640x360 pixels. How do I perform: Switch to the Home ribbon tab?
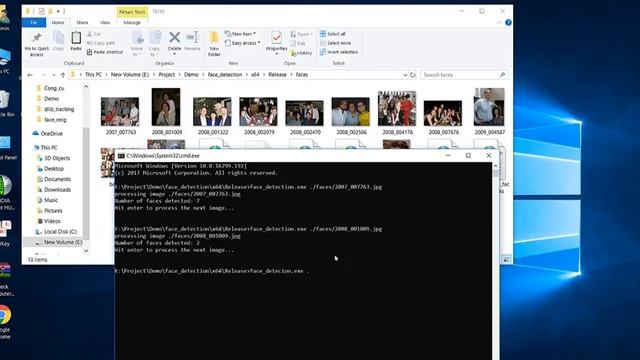[58, 23]
